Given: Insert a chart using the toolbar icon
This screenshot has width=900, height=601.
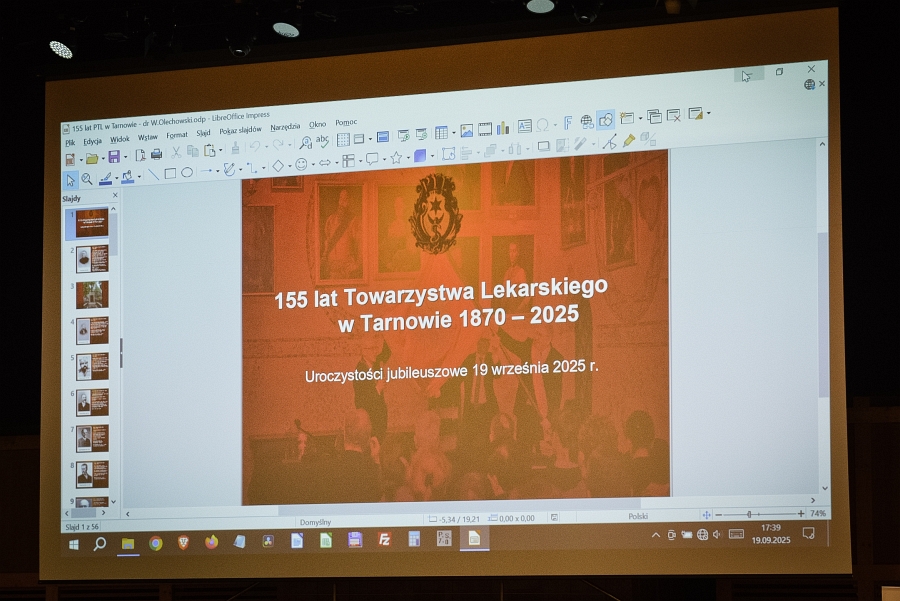Looking at the screenshot, I should click(x=502, y=128).
